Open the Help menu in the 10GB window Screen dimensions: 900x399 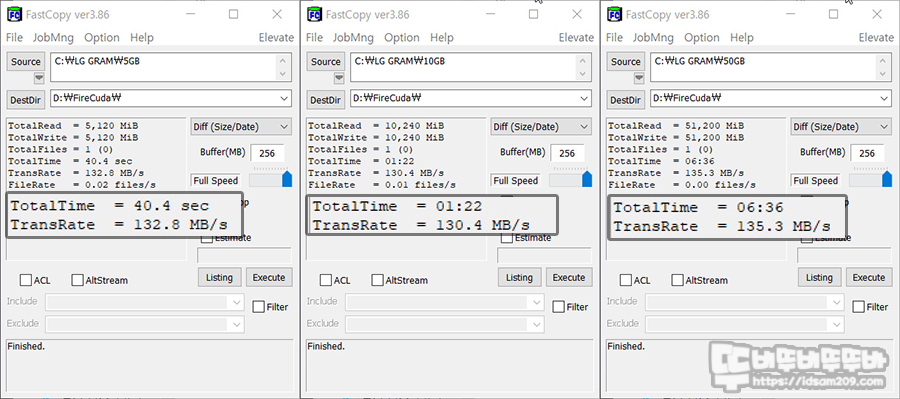[x=441, y=38]
